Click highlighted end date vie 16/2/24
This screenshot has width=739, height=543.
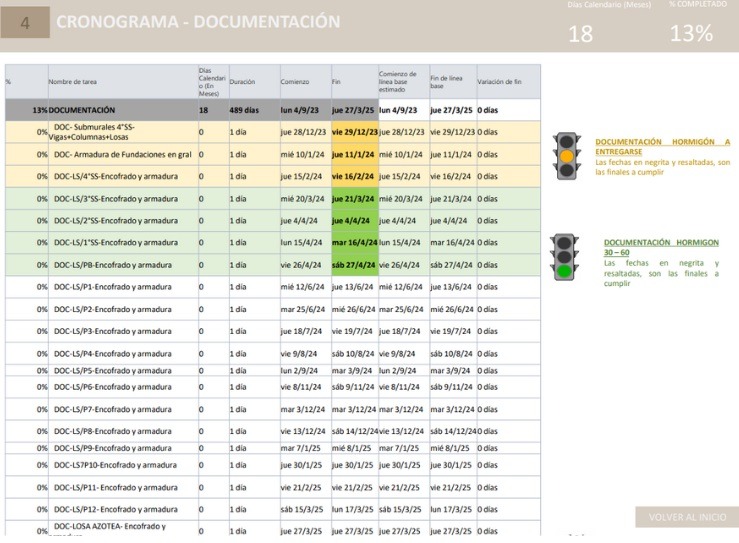click(355, 176)
